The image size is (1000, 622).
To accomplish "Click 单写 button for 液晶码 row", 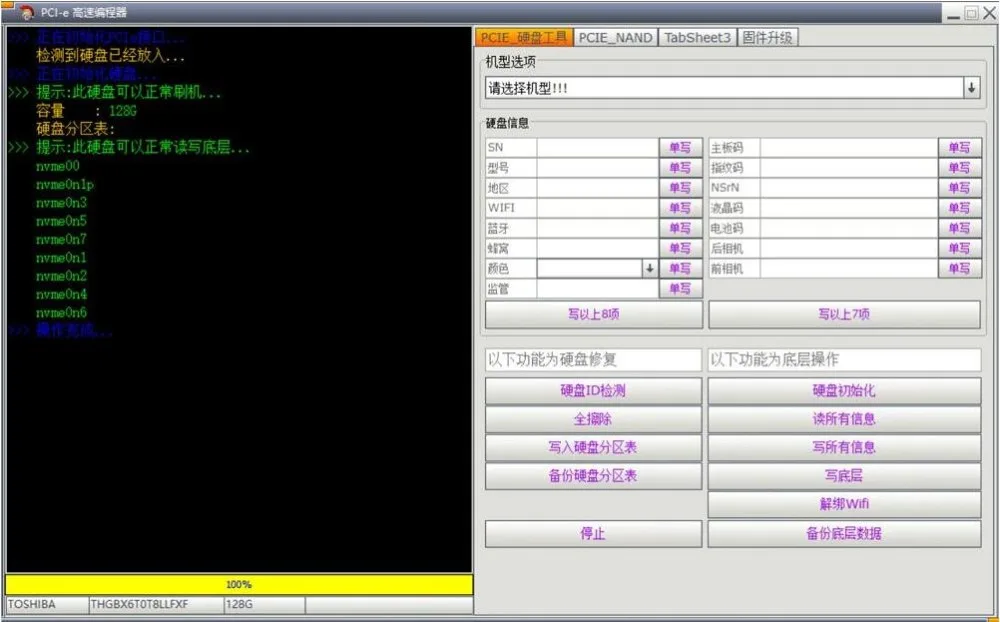I will click(x=959, y=208).
